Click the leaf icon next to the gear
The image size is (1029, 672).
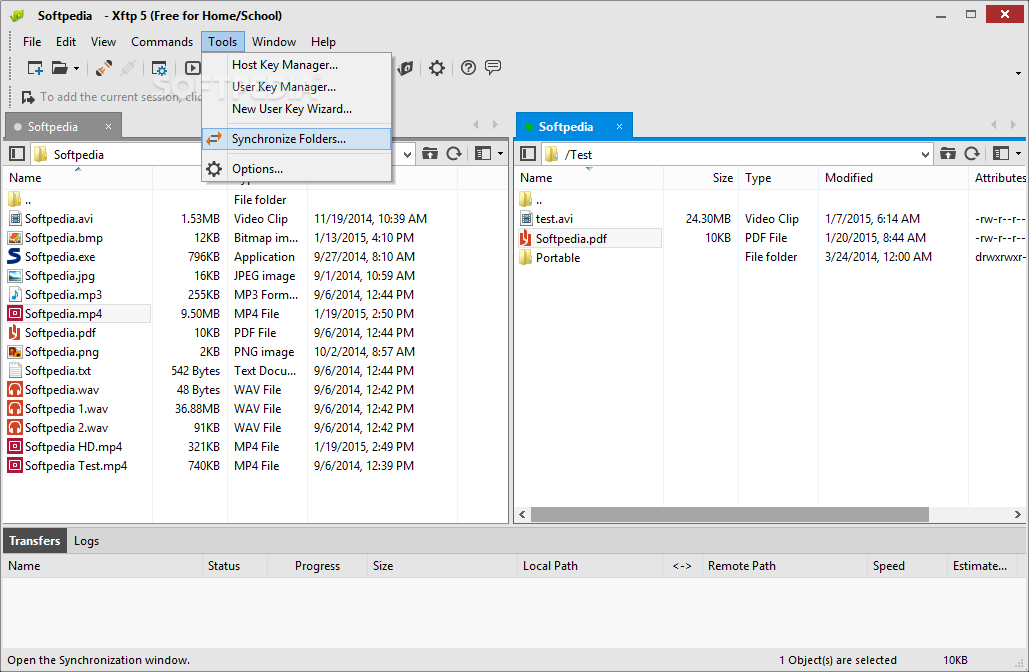[x=406, y=68]
